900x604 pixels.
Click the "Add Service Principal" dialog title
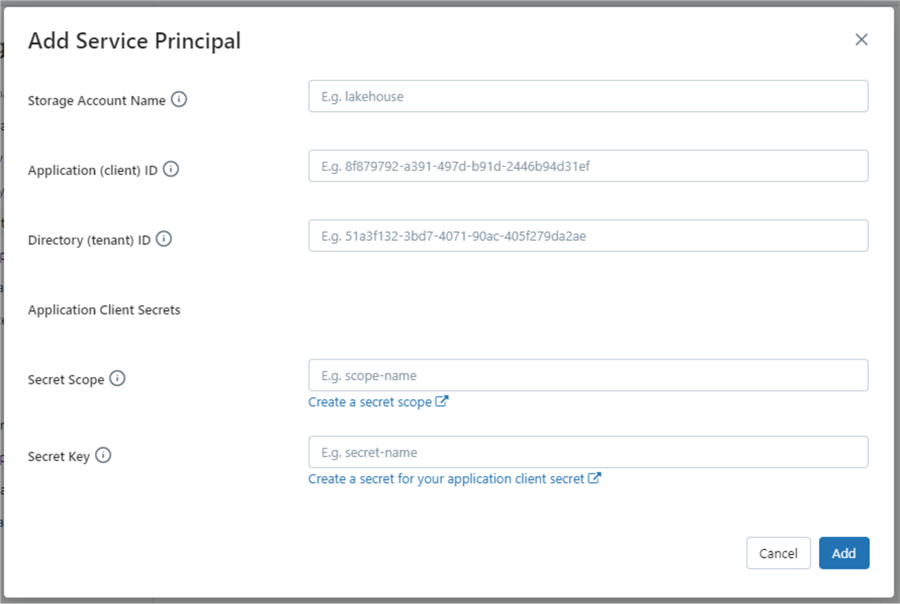pos(134,41)
